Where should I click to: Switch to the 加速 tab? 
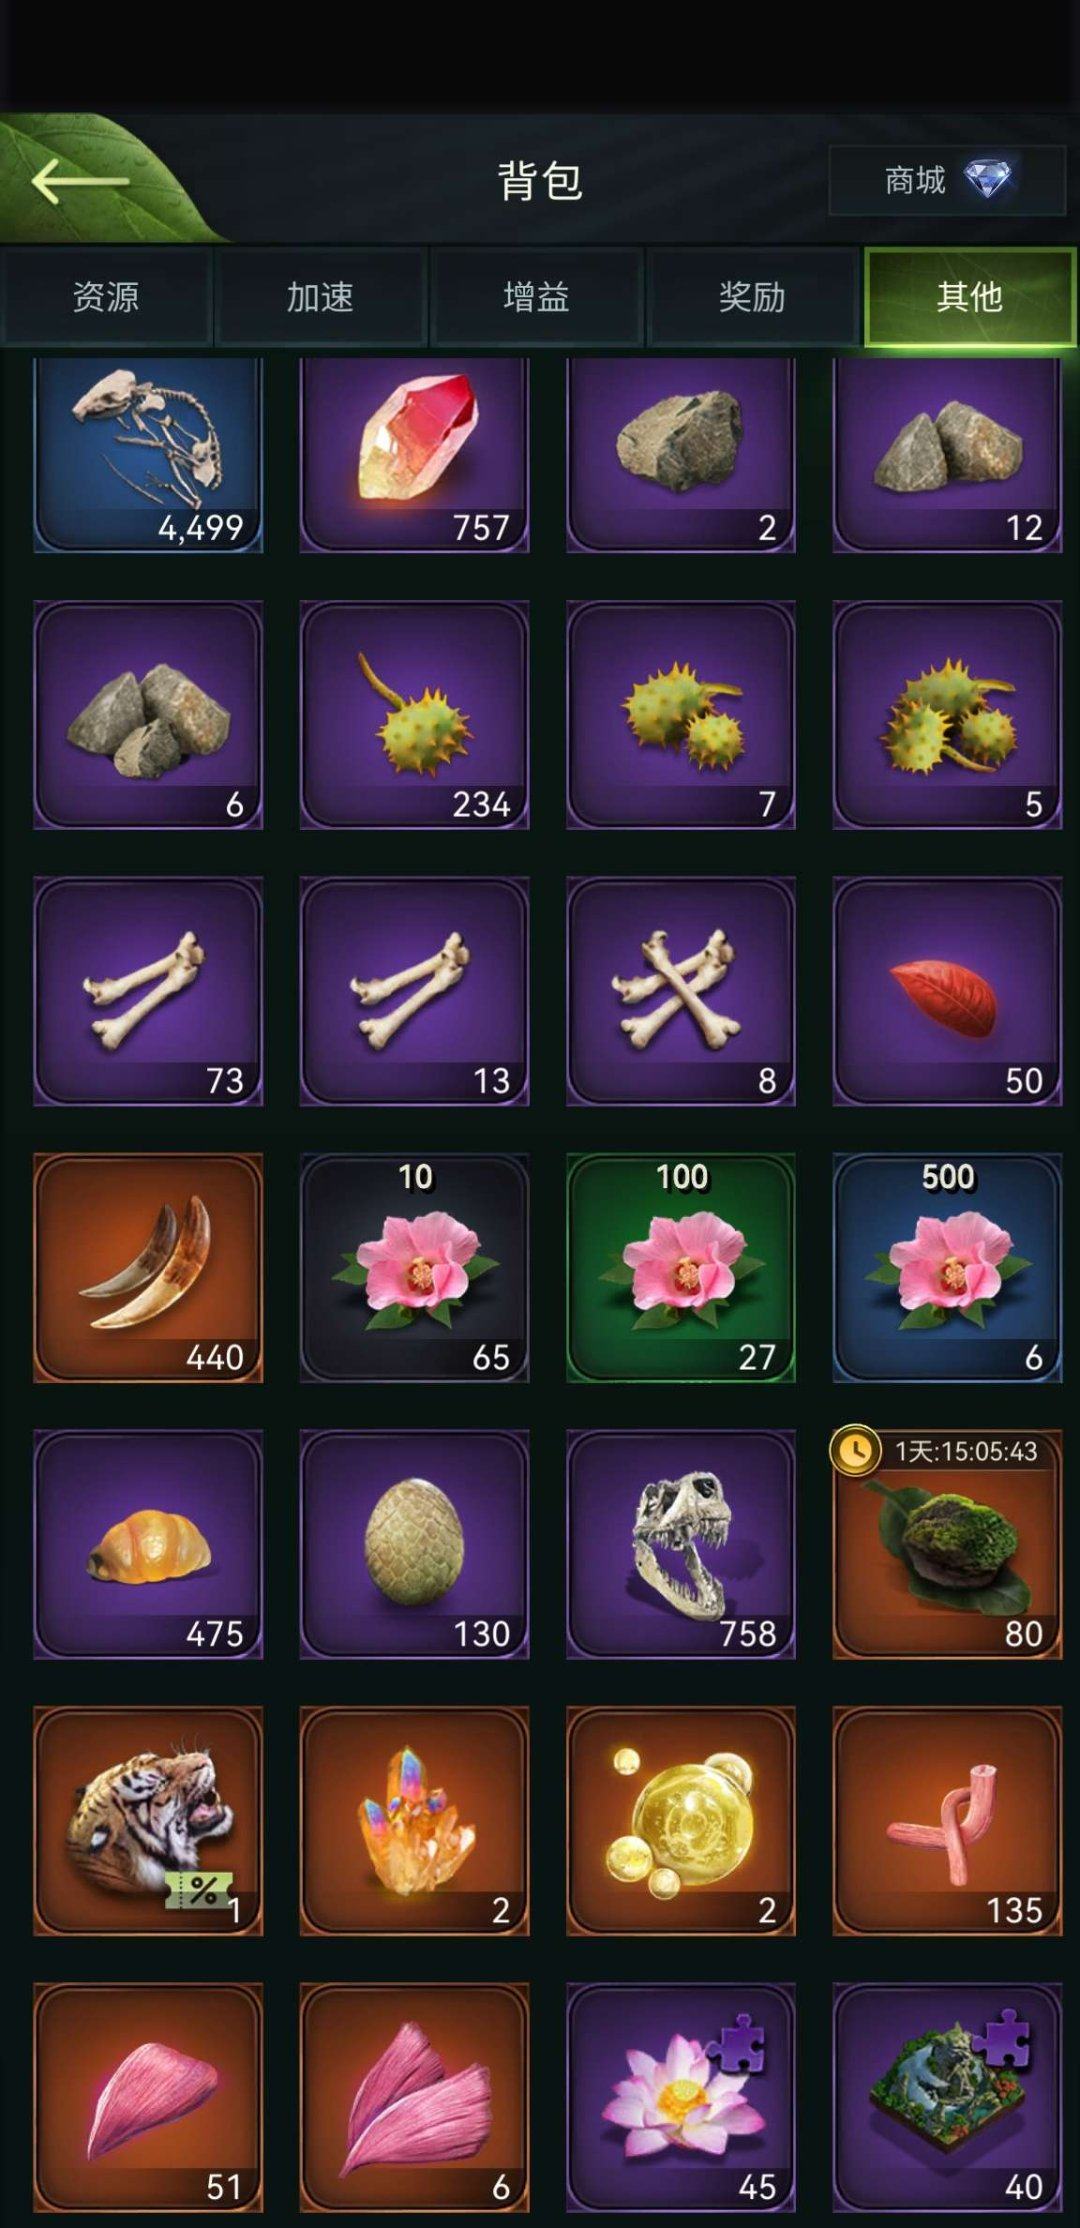320,297
